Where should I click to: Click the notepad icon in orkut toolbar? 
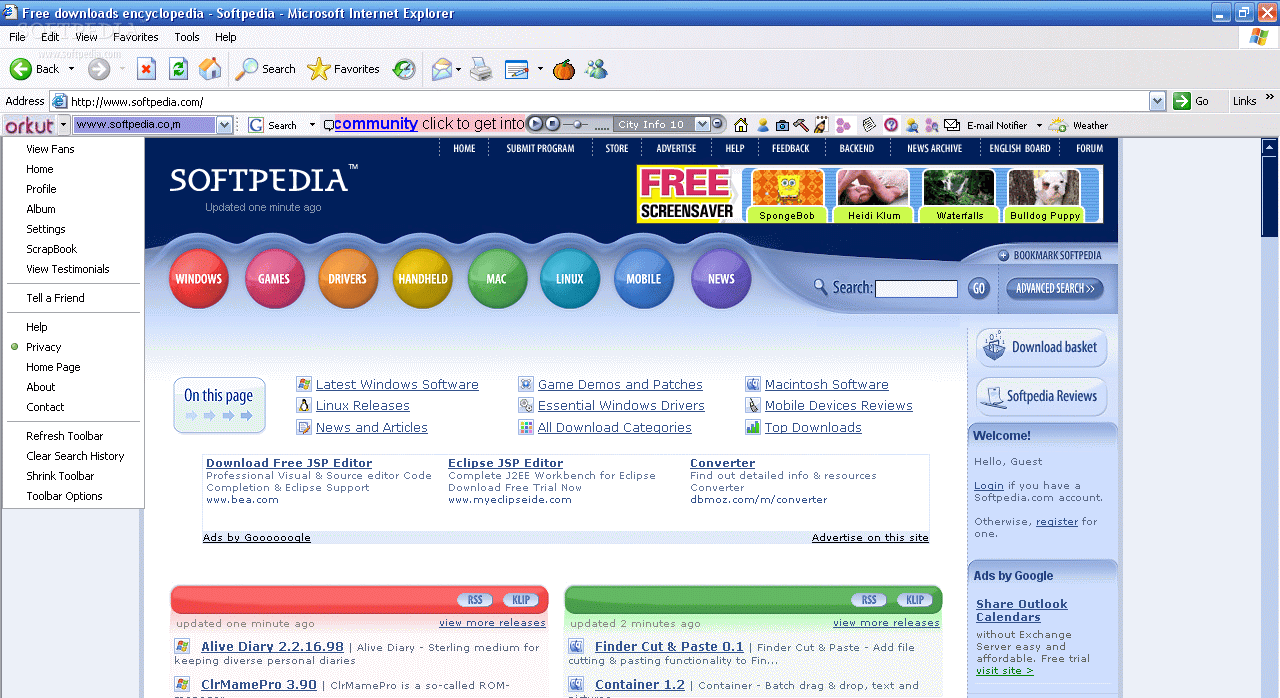click(x=869, y=125)
